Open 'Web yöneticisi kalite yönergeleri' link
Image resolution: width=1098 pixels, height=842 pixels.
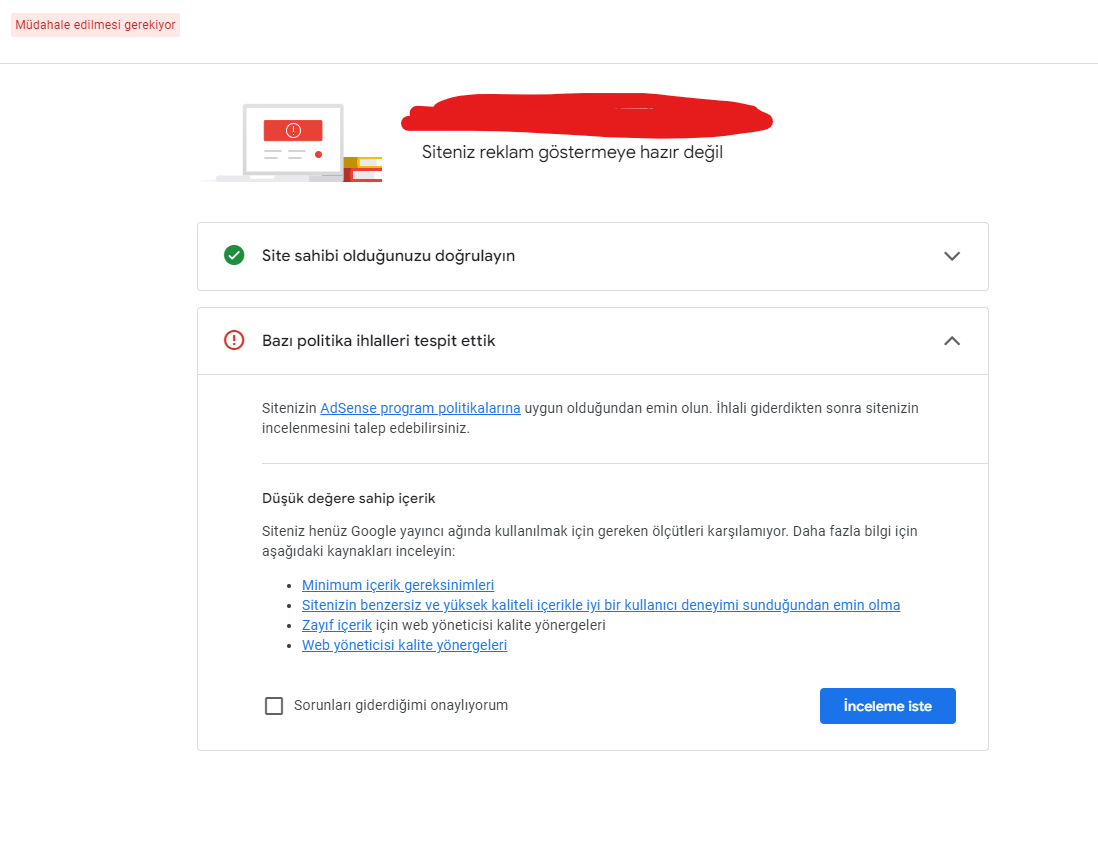tap(404, 645)
